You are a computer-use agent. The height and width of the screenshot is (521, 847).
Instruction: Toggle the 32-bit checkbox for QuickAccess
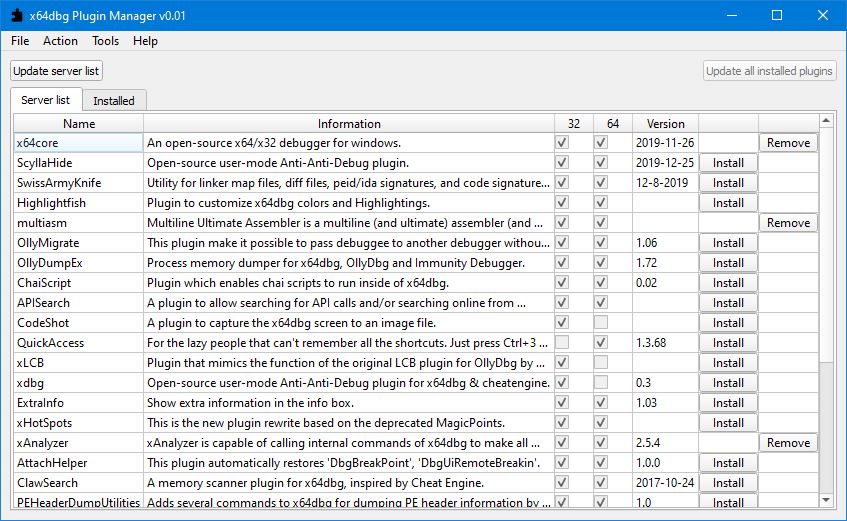[562, 342]
